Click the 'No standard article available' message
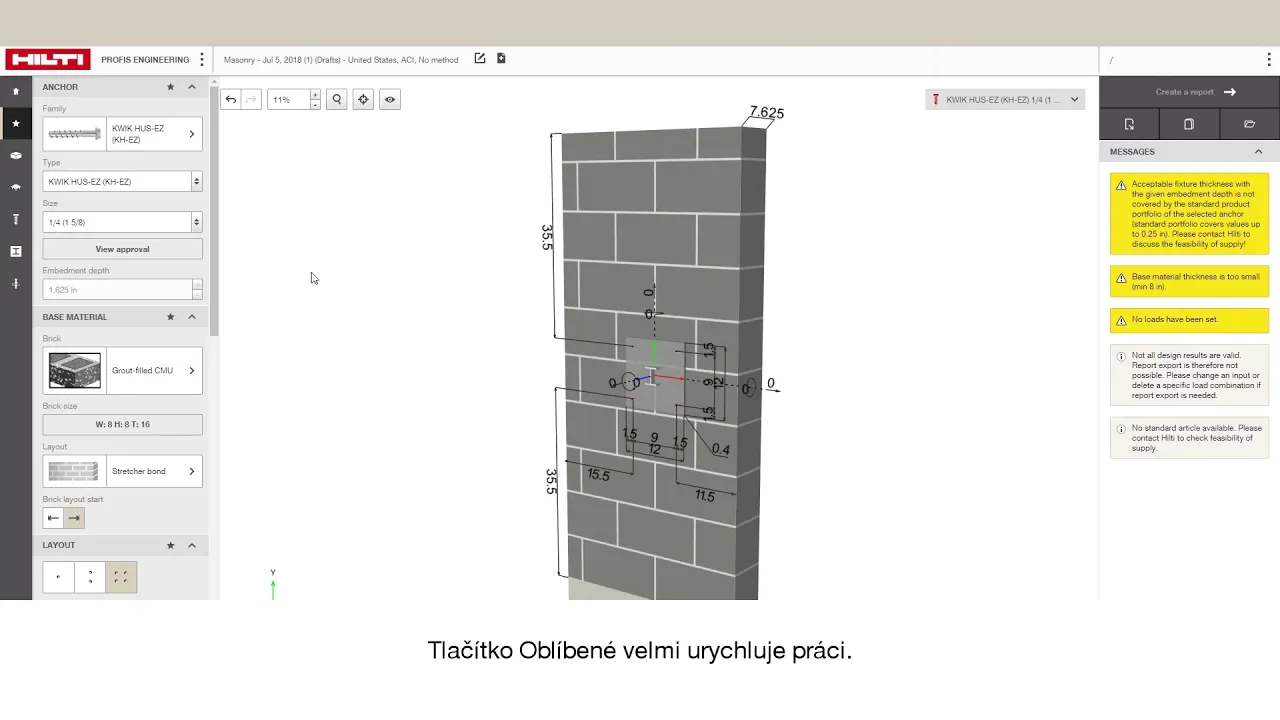The width and height of the screenshot is (1280, 720). (x=1189, y=438)
